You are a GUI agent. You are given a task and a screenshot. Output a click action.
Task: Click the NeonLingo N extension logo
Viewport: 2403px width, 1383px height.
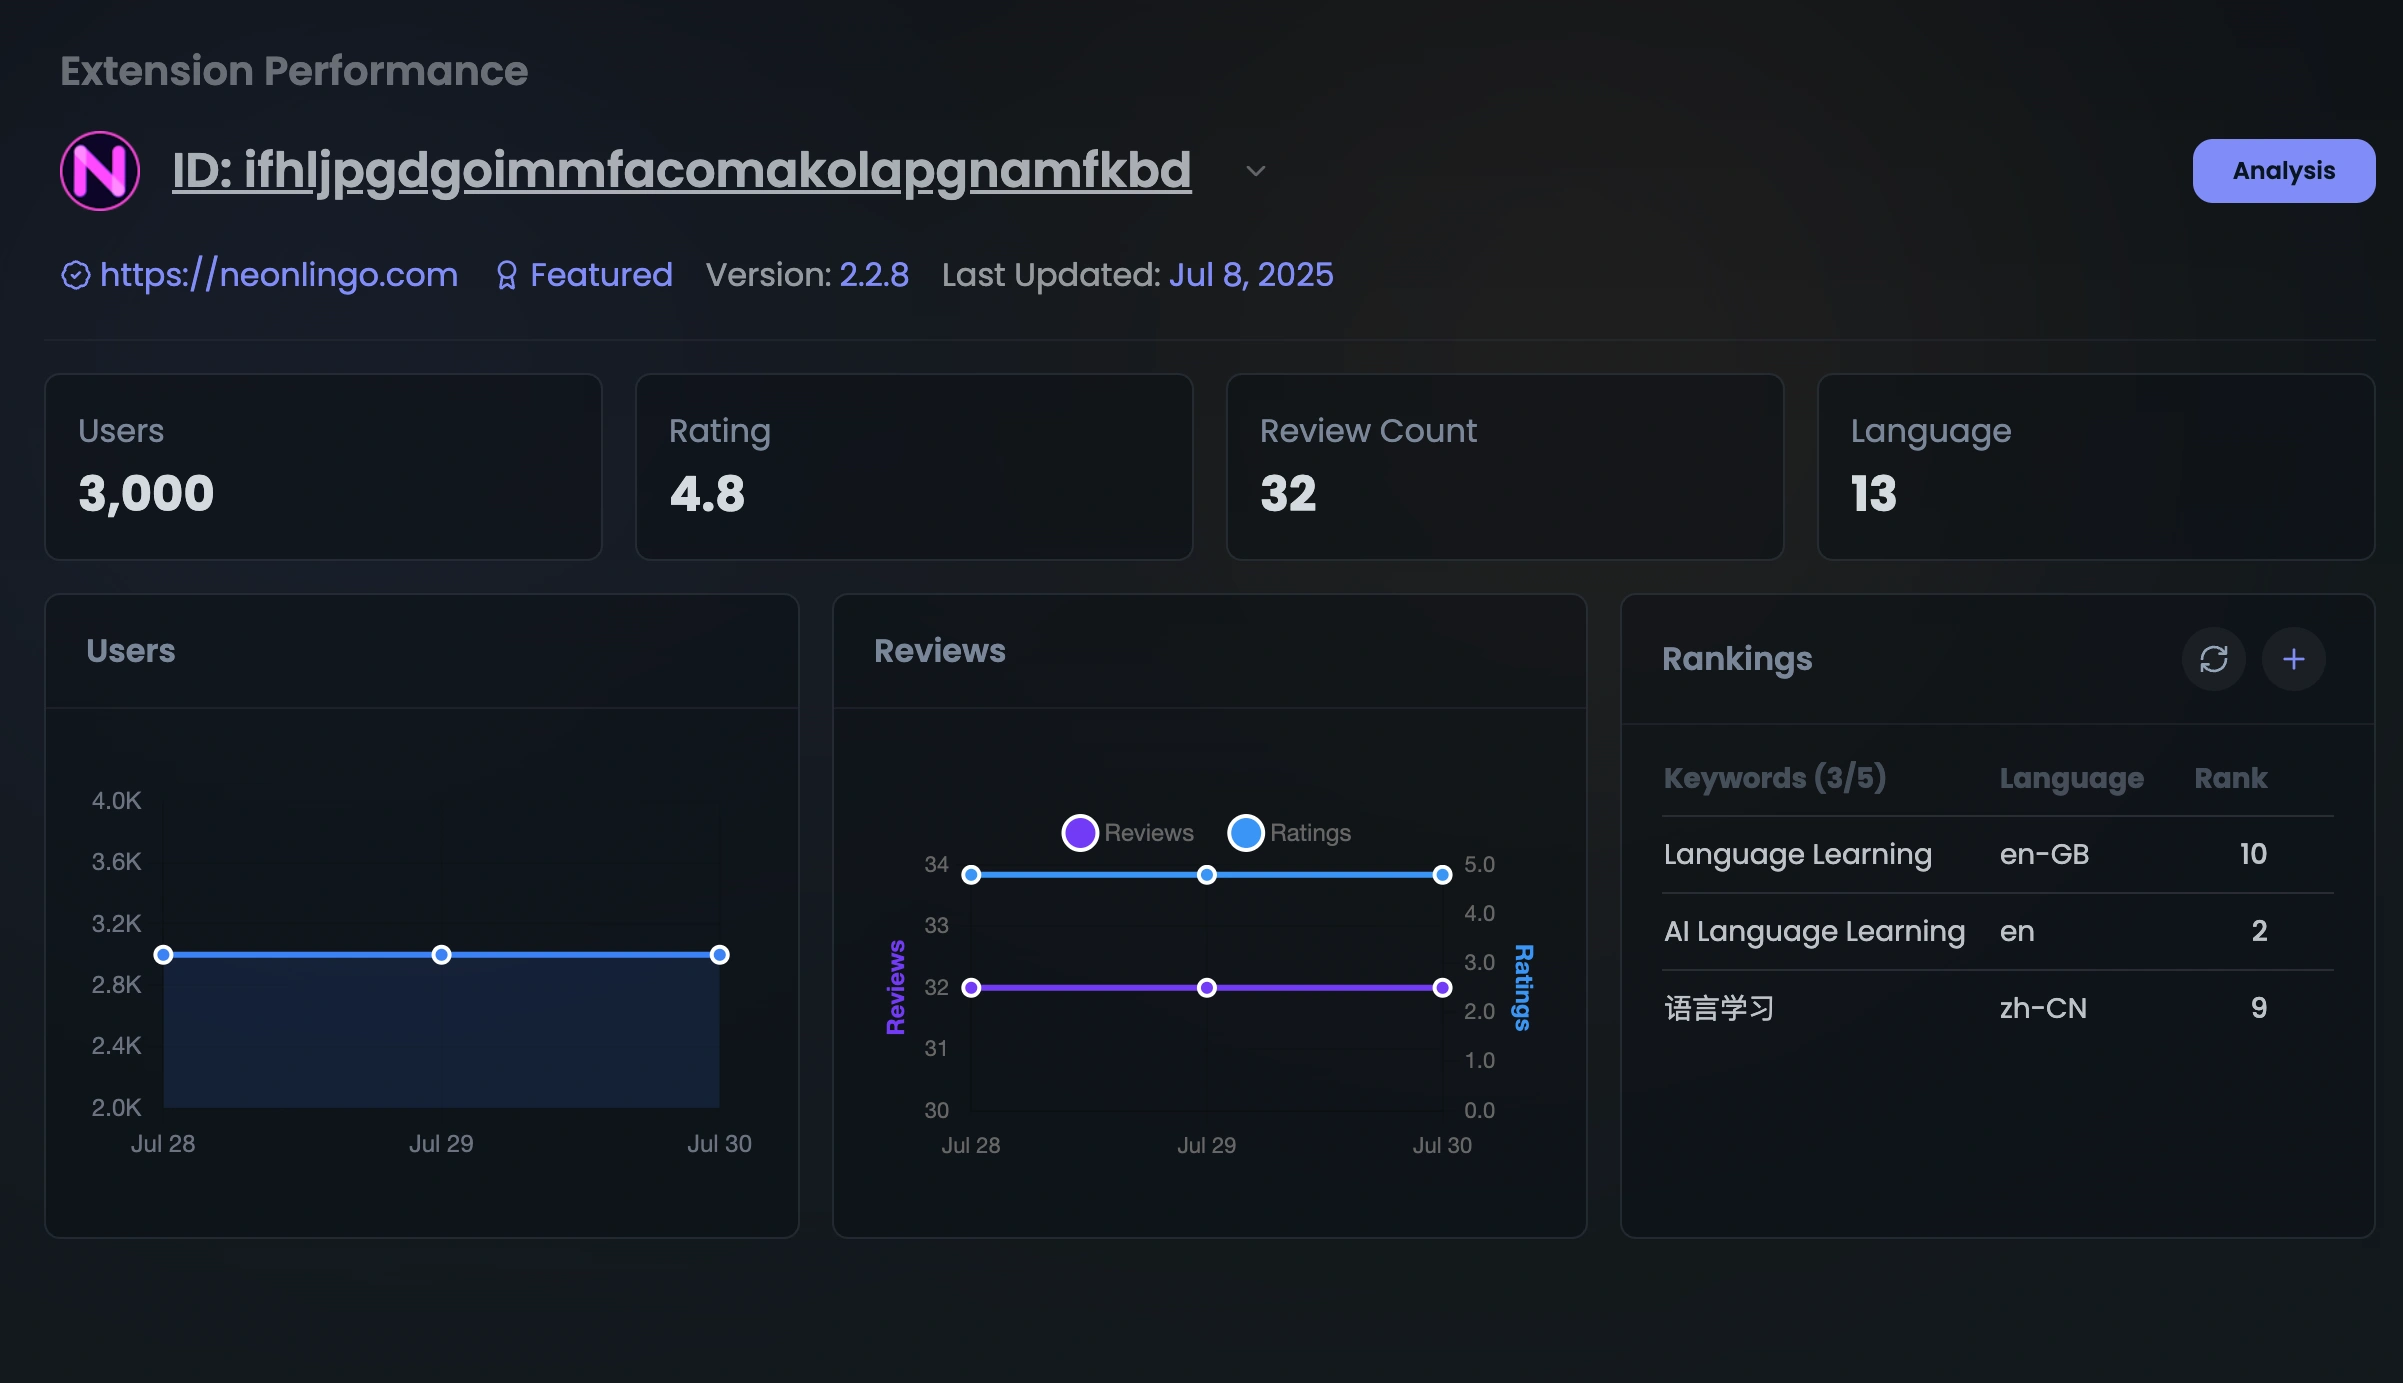point(100,171)
